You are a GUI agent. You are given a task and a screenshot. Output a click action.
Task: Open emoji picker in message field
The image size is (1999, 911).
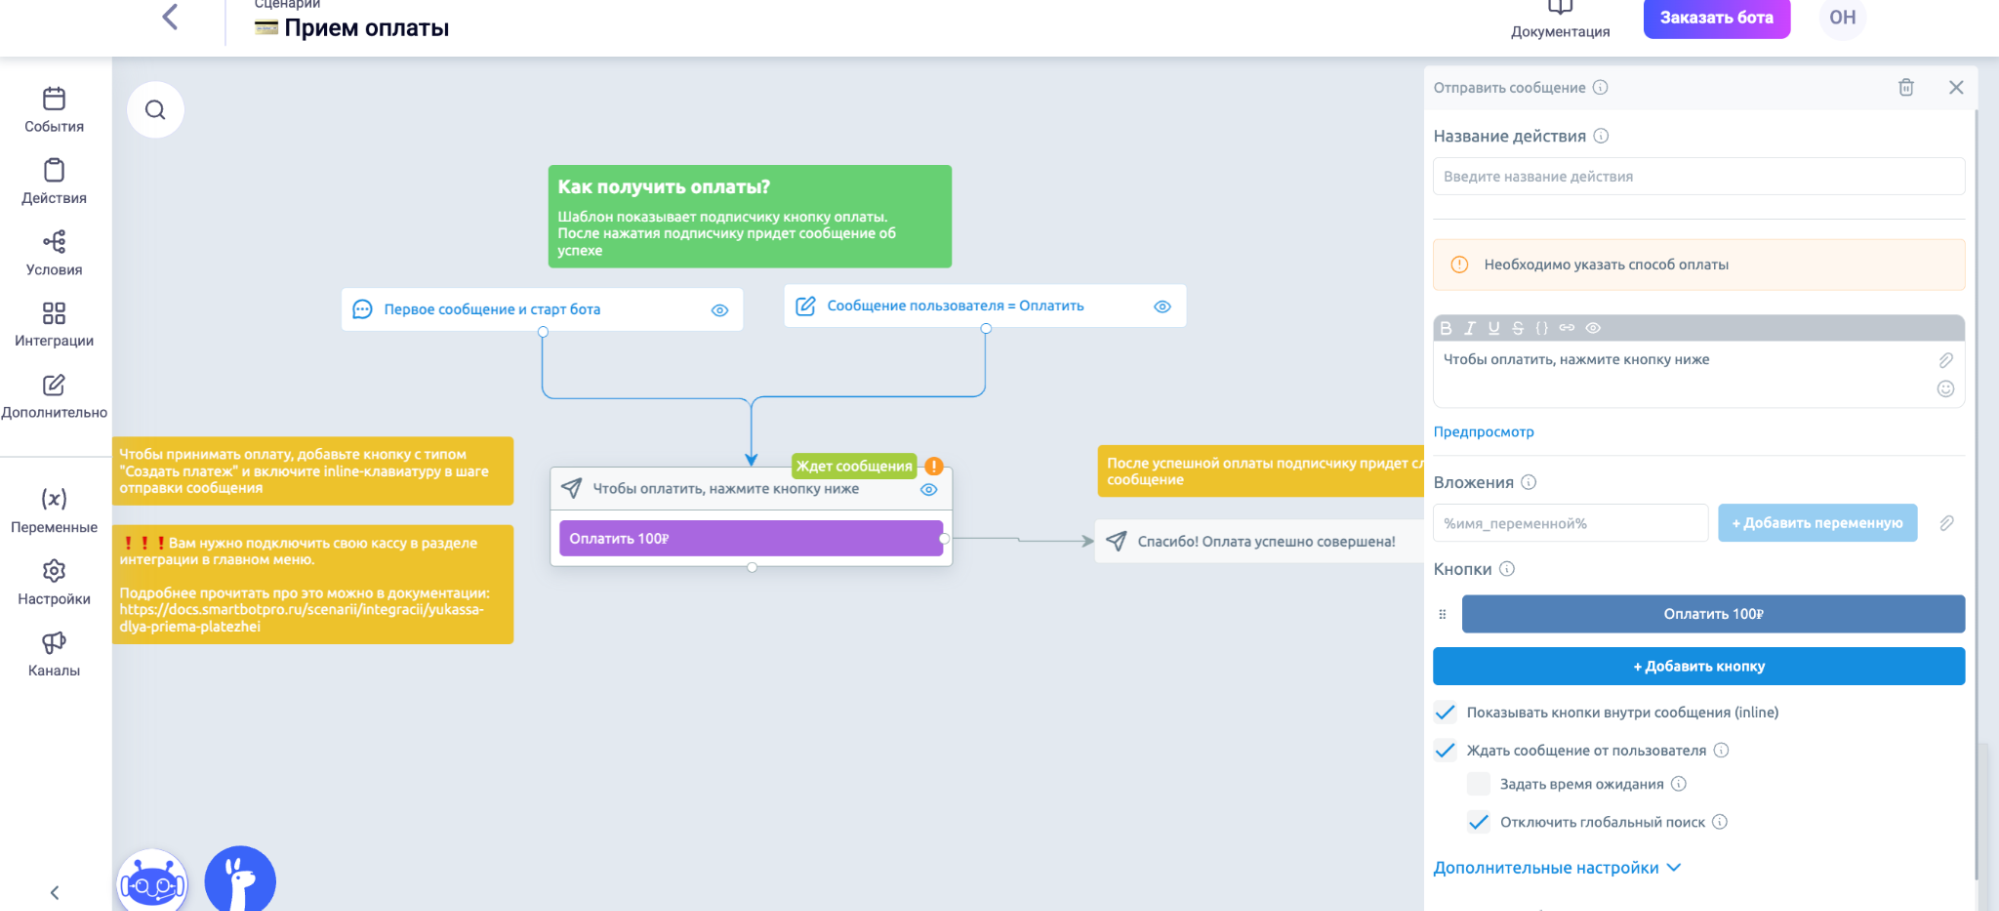tap(1945, 389)
